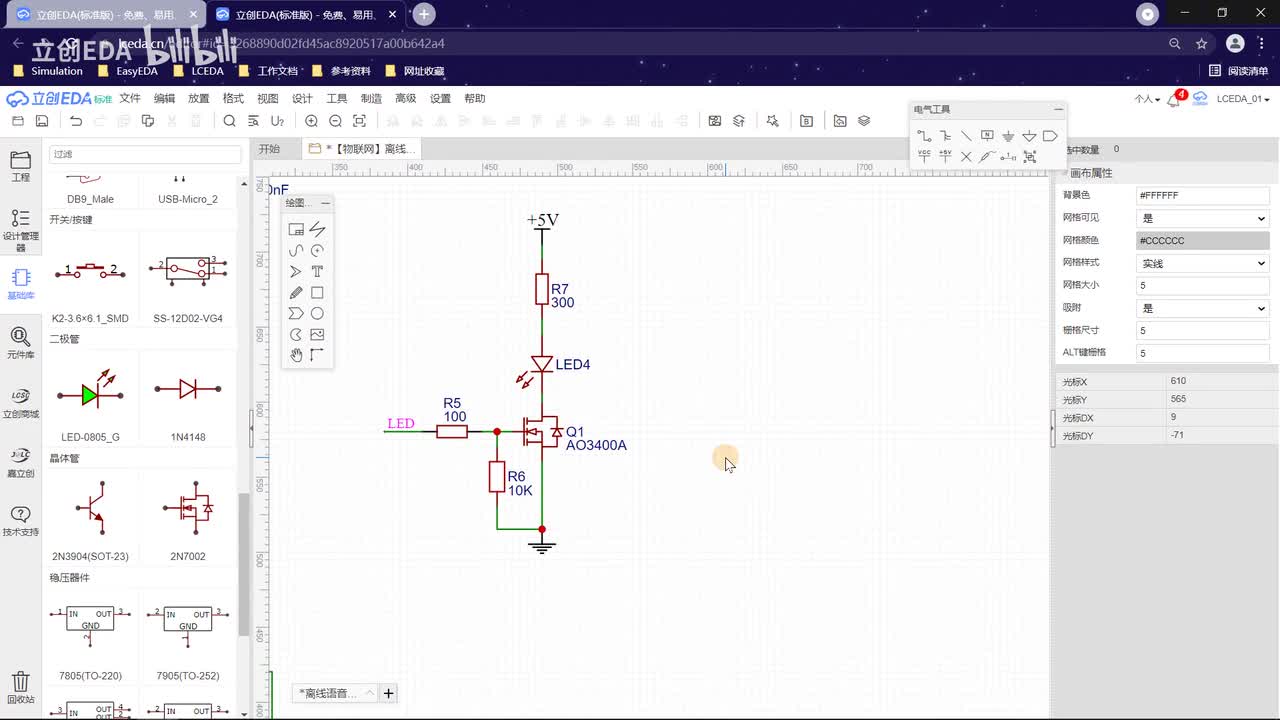Image resolution: width=1280 pixels, height=720 pixels.
Task: Open the 阅读清单 reading list
Action: pos(1238,71)
